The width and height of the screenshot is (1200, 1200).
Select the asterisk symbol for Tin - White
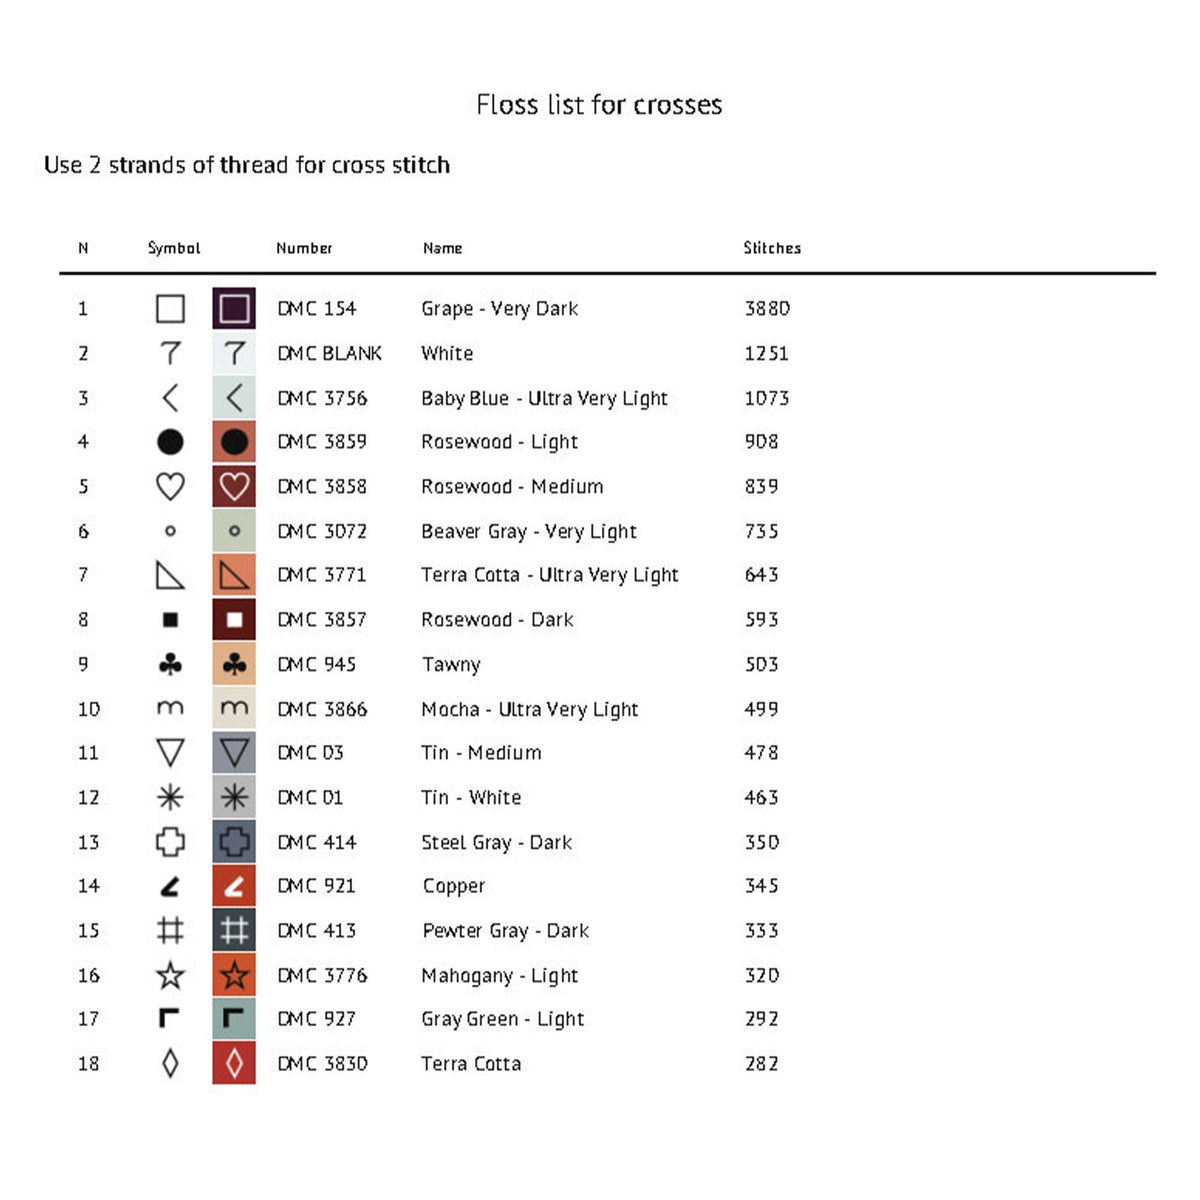pos(170,797)
